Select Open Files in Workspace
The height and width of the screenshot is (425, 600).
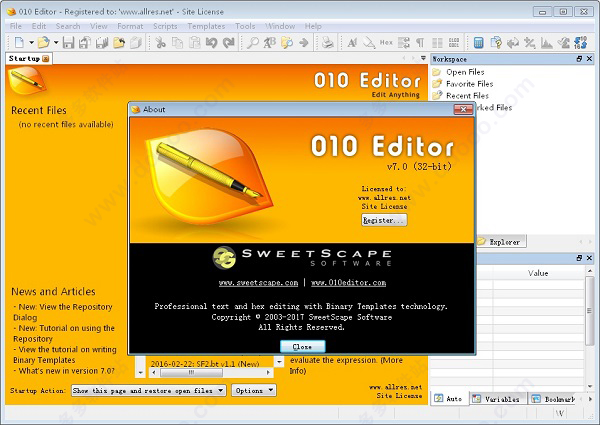click(x=465, y=72)
